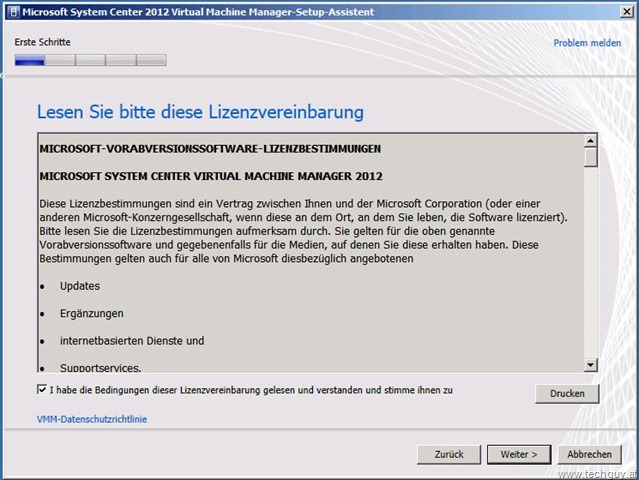Click the Ergänzungen bullet item
This screenshot has height=480, width=639.
point(92,314)
